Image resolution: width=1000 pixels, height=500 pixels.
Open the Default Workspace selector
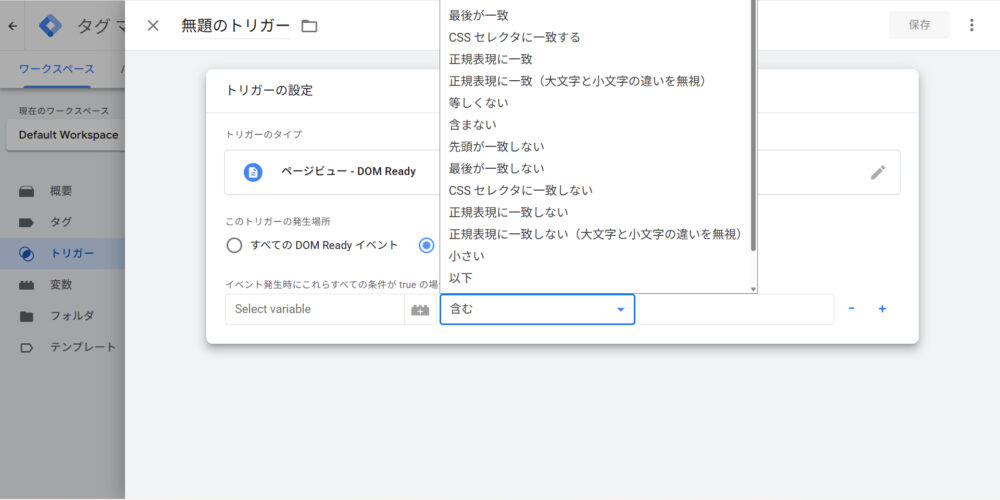68,135
